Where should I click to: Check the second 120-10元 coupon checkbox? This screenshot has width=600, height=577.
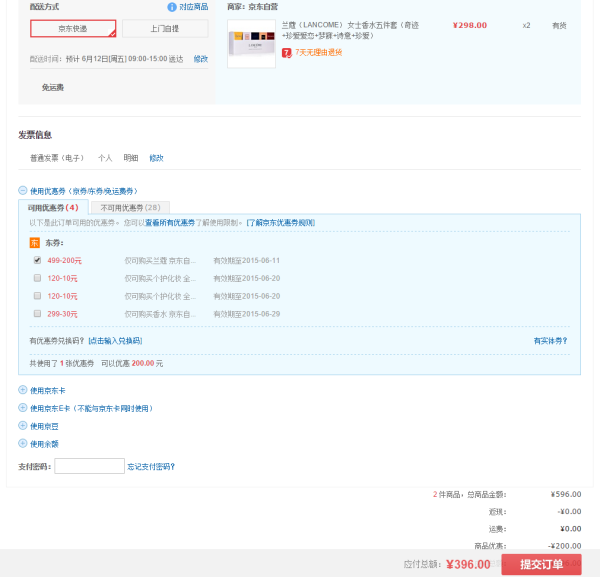[x=37, y=296]
